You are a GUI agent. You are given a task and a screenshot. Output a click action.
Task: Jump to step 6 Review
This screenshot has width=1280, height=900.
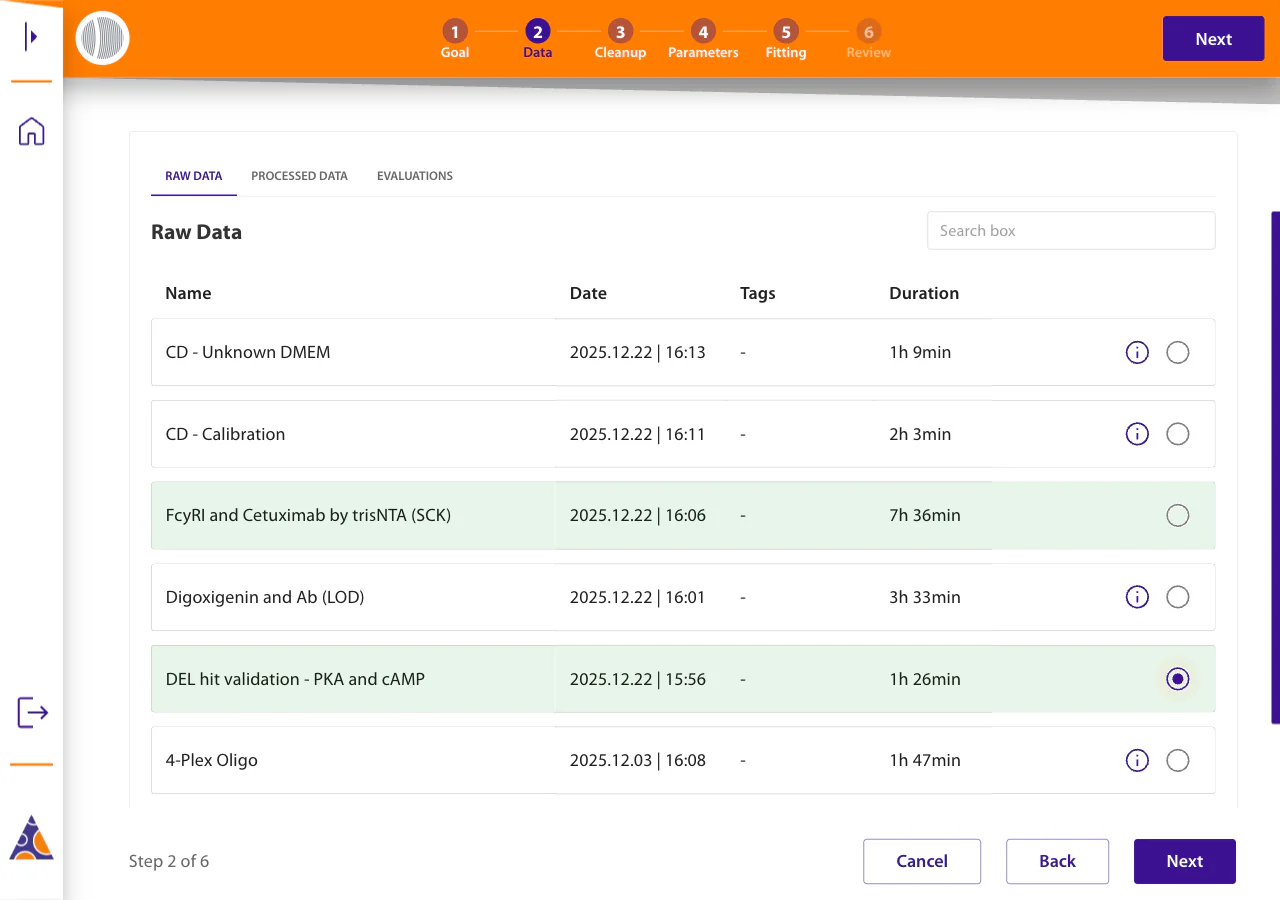[868, 39]
